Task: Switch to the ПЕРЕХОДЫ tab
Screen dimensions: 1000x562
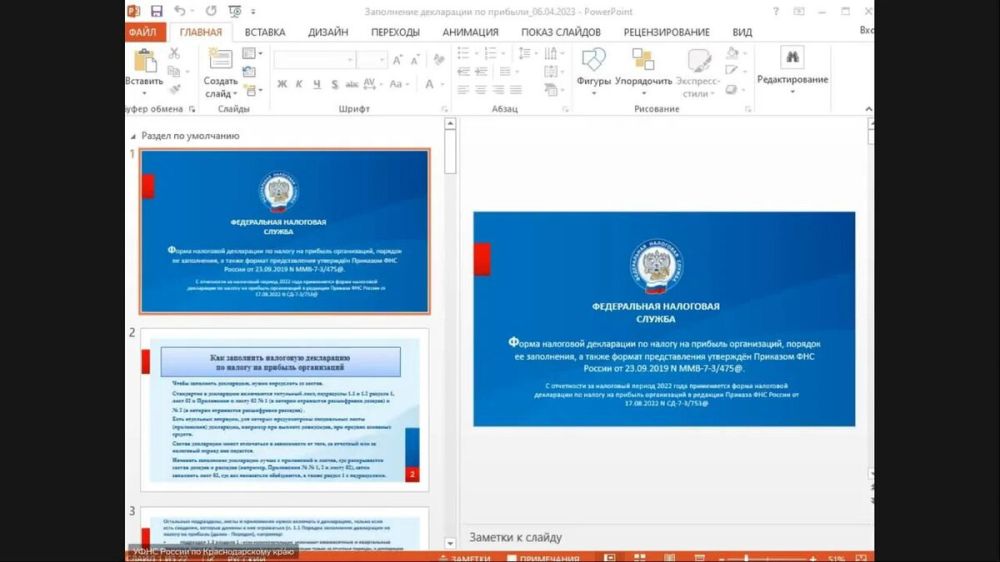Action: tap(395, 32)
